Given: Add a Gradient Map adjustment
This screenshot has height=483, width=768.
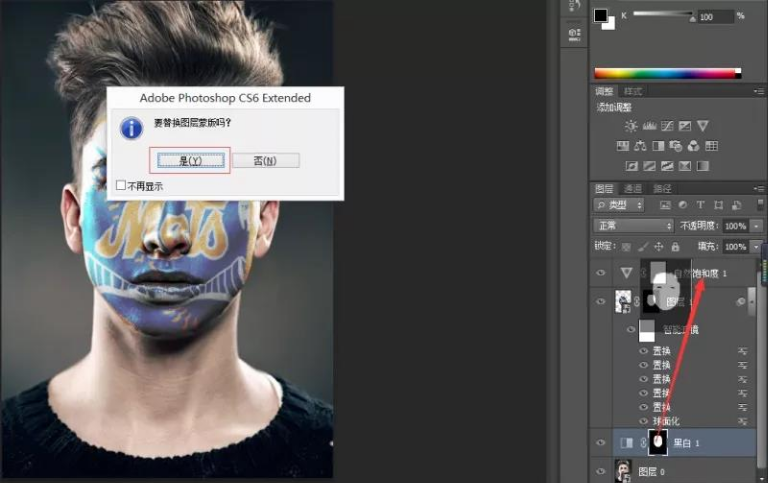Looking at the screenshot, I should click(x=703, y=166).
